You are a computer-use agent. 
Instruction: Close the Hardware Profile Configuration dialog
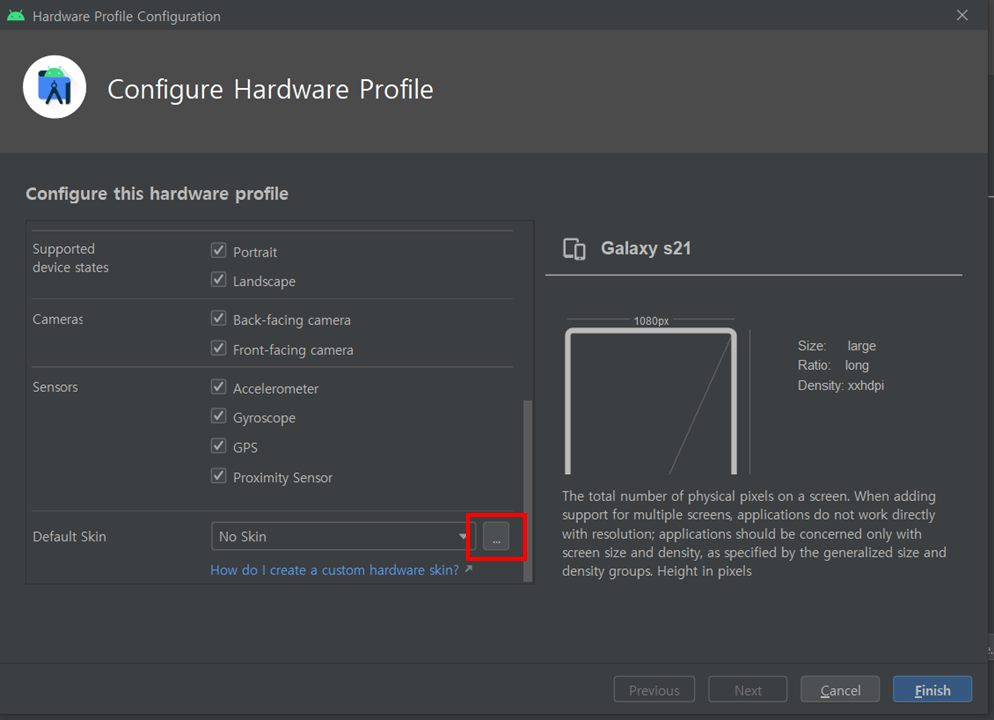click(962, 15)
